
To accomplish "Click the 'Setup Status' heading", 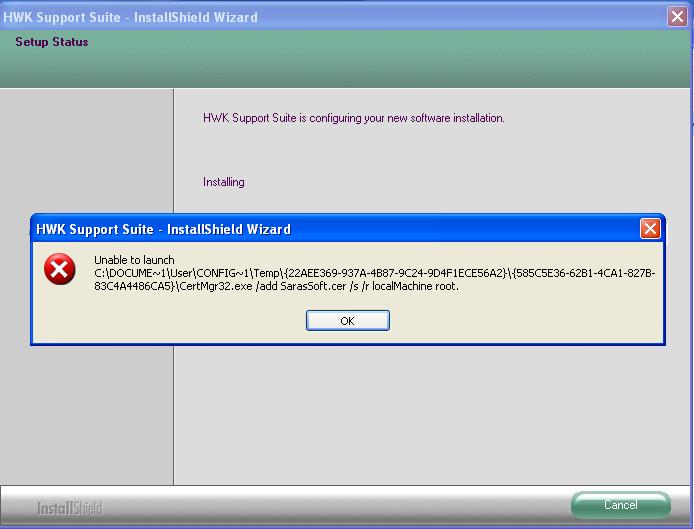I will (52, 42).
